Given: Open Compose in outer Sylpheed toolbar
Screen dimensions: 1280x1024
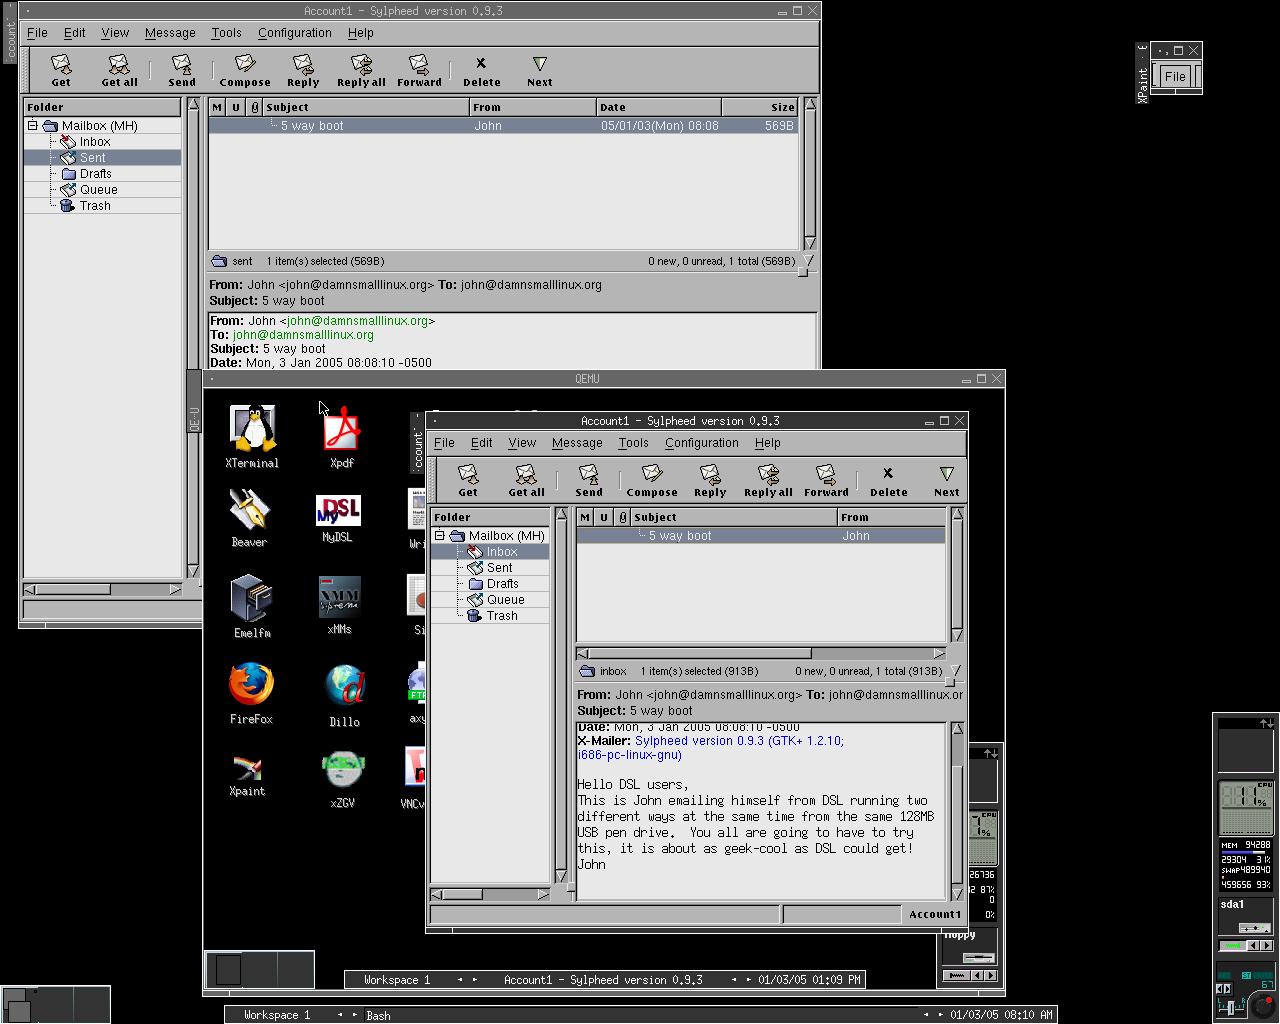Looking at the screenshot, I should pos(245,71).
